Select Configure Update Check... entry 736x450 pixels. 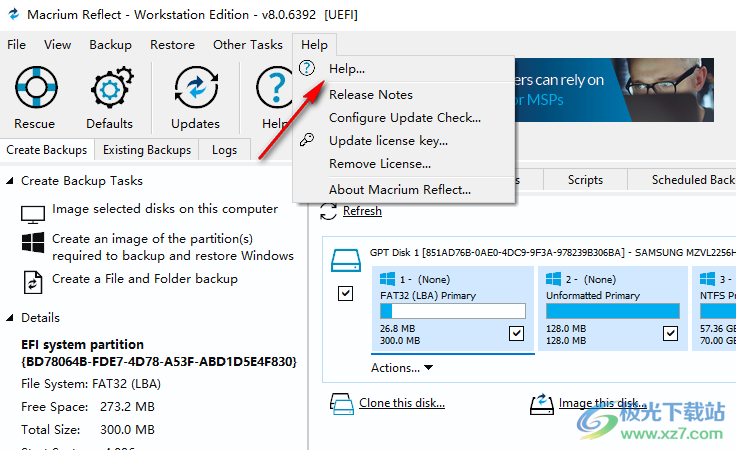[404, 117]
